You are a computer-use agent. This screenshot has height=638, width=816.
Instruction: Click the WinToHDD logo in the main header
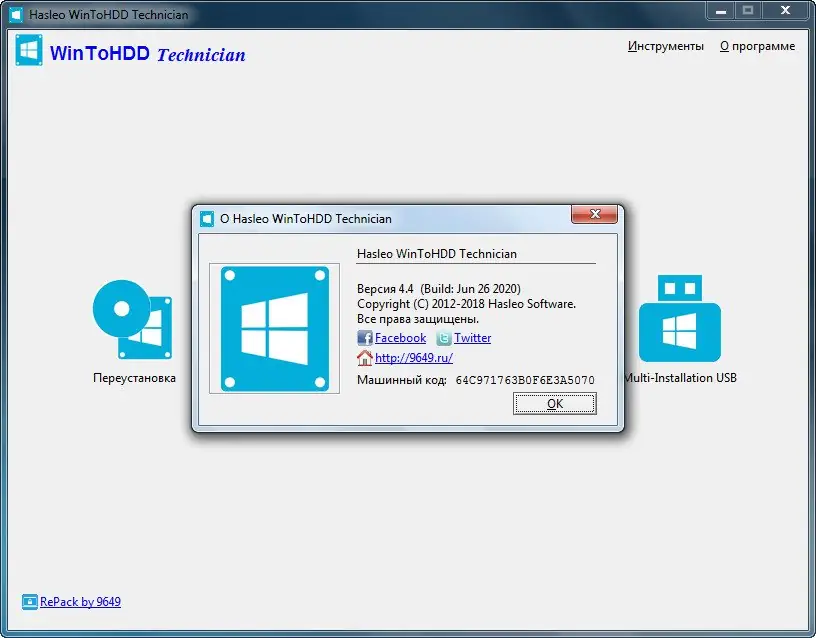(29, 50)
